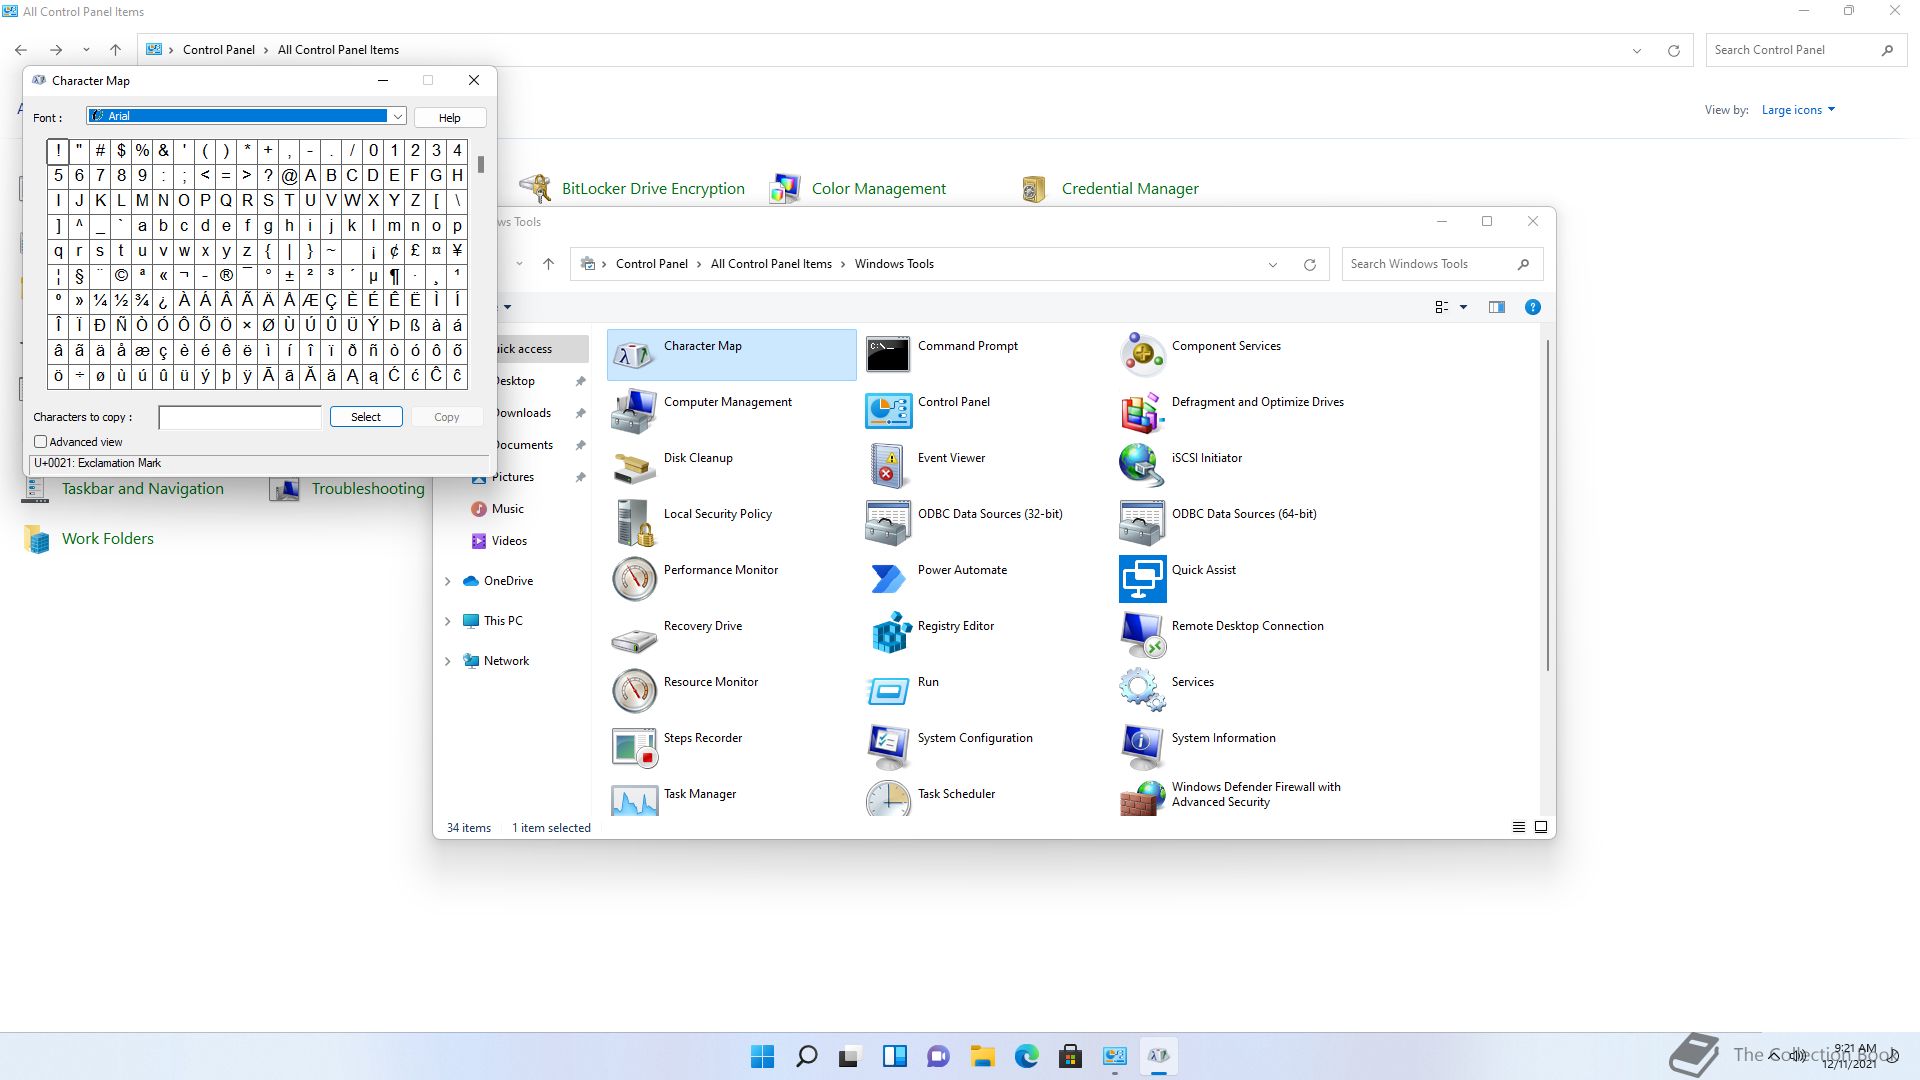Open Command Prompt icon in Windows Tools
This screenshot has height=1080, width=1920.
coord(888,354)
